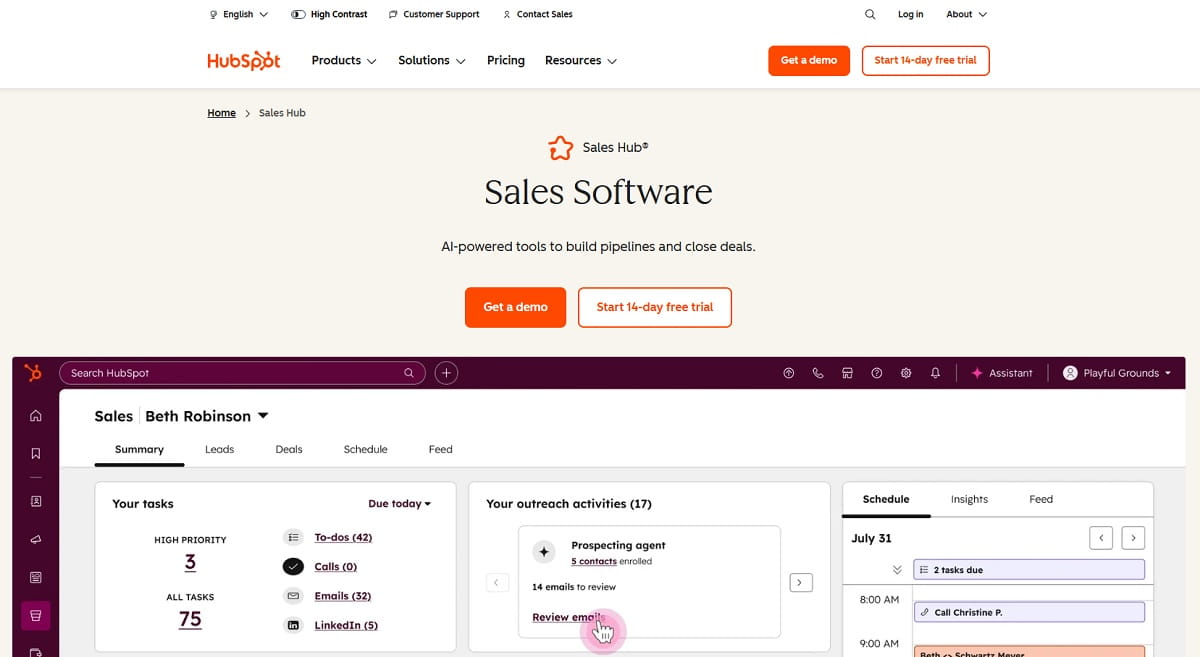Go to the next outreach activity arrow
The height and width of the screenshot is (657, 1200).
click(x=801, y=582)
